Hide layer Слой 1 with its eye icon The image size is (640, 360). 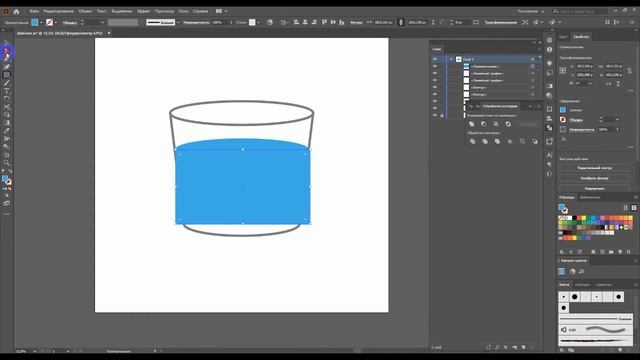coord(435,59)
